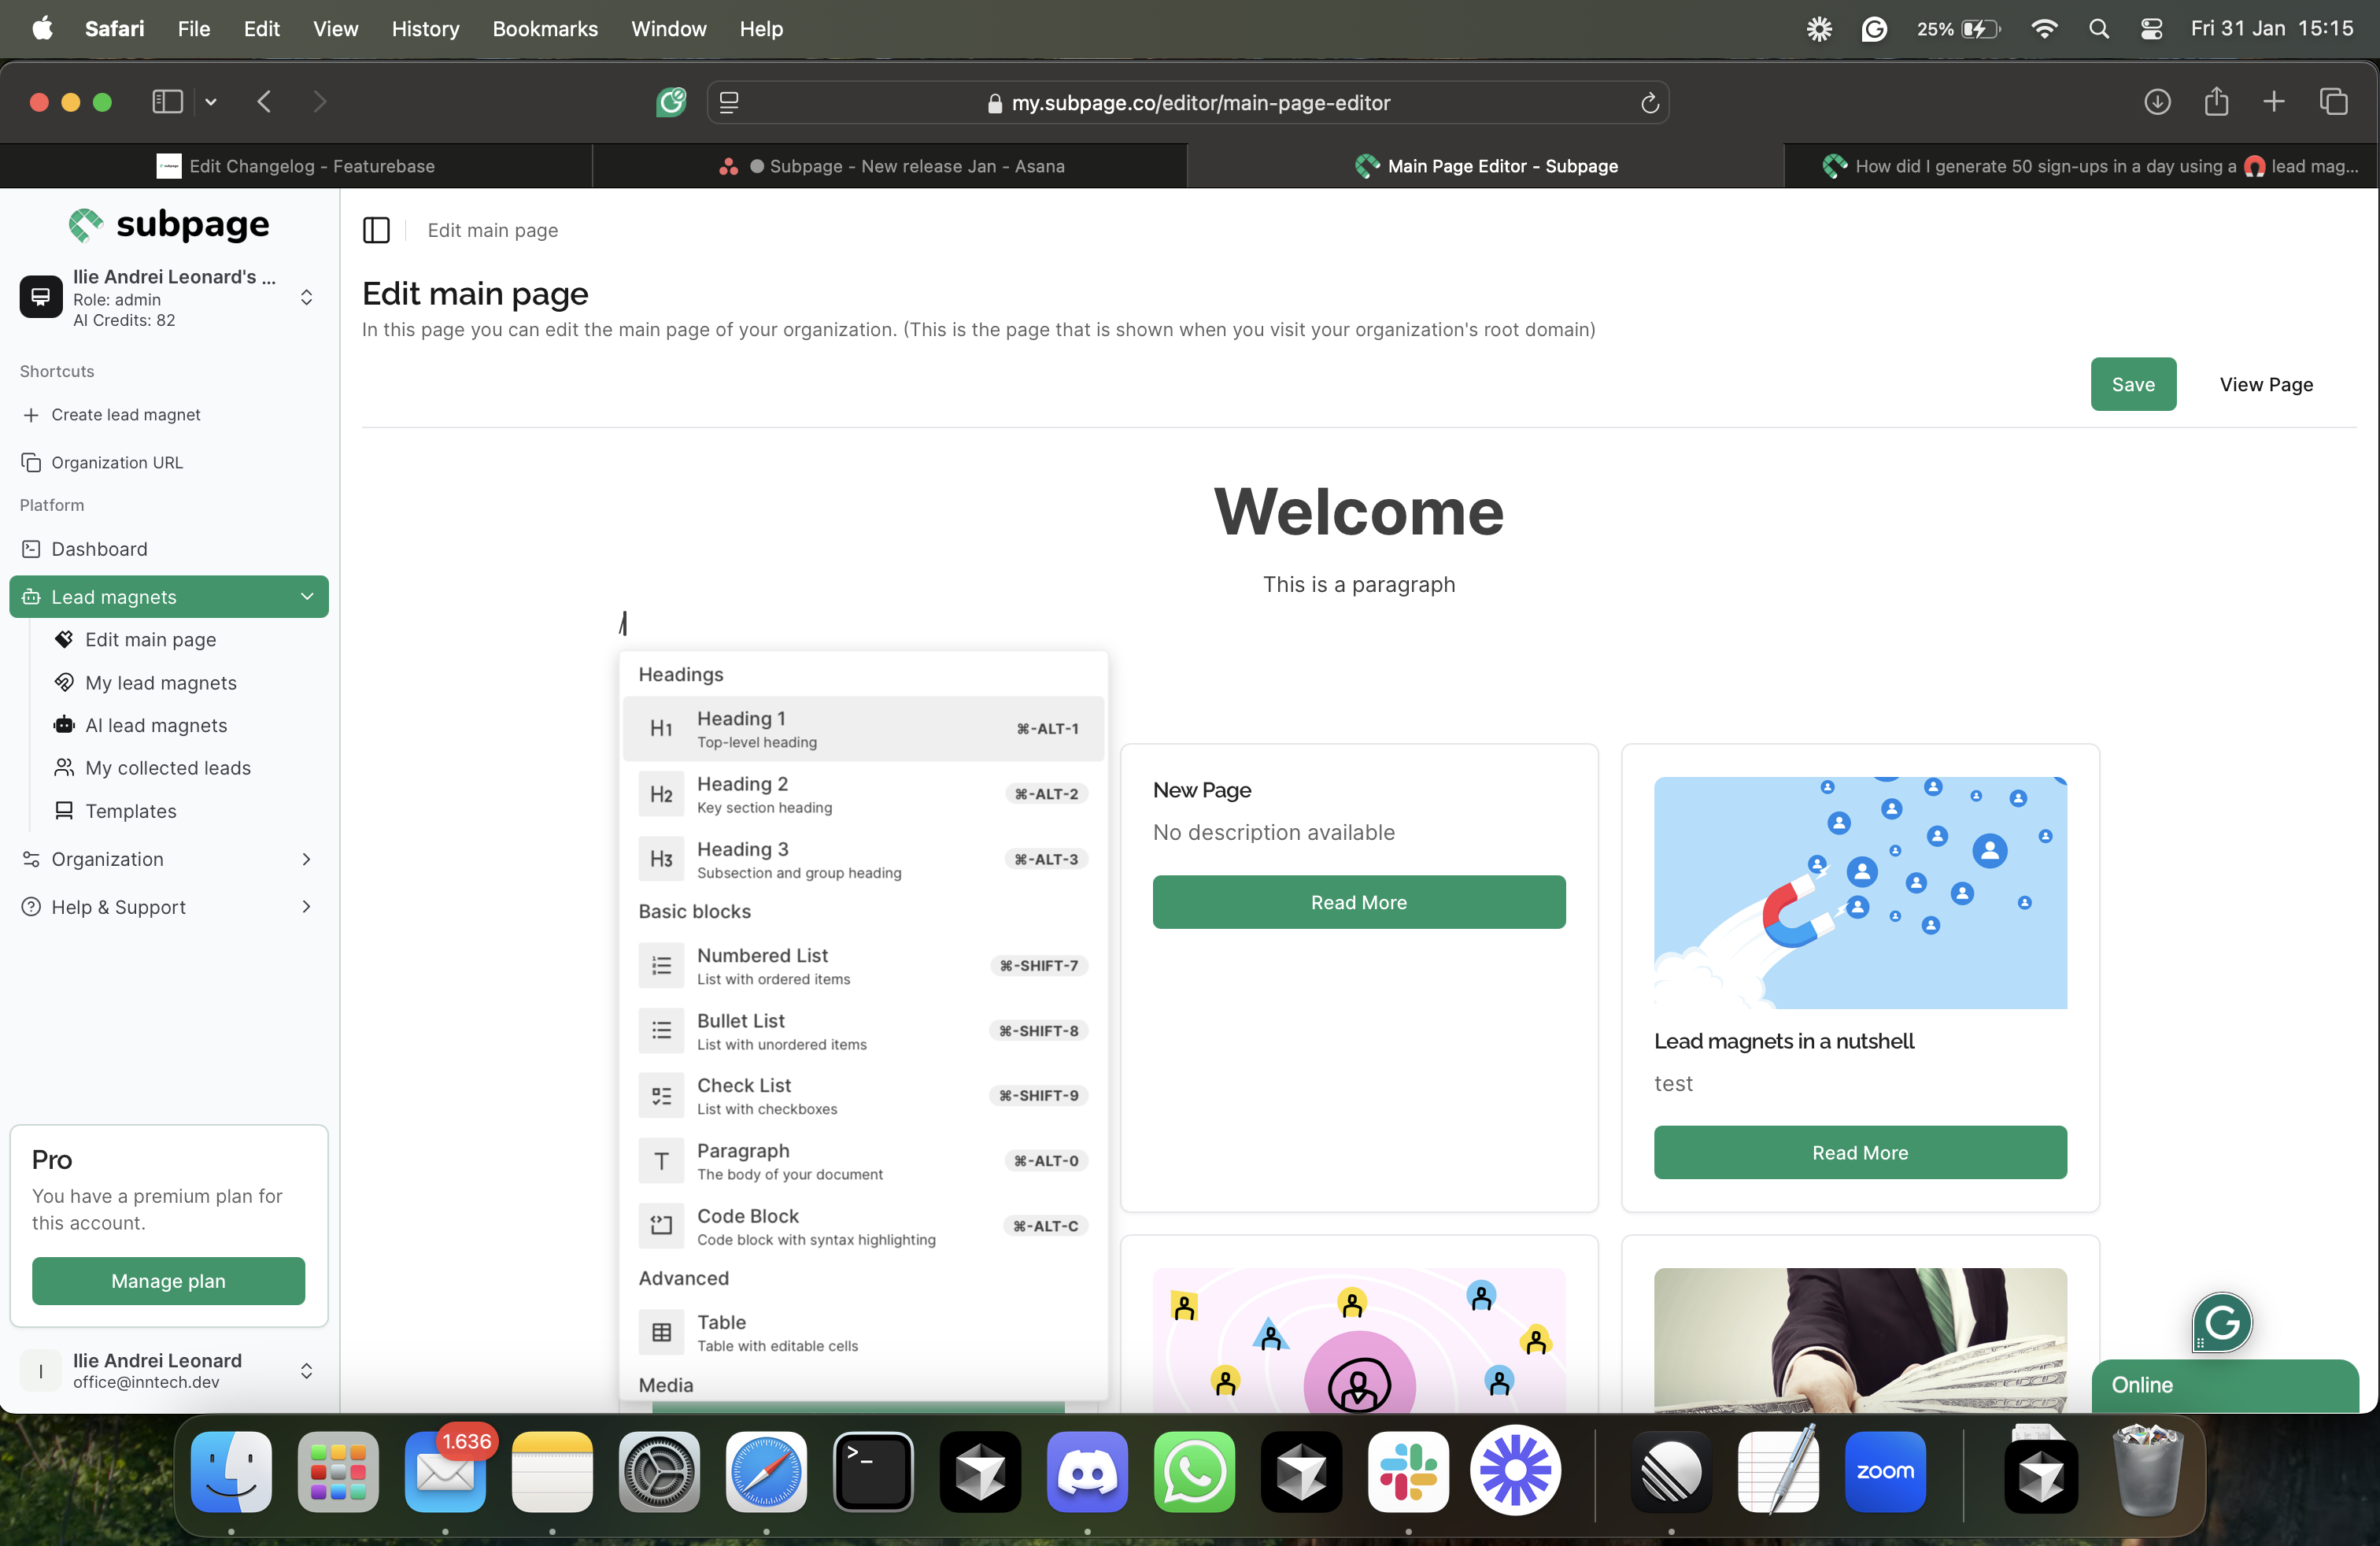Image resolution: width=2380 pixels, height=1546 pixels.
Task: Click the Heading 3 H3 block icon
Action: click(661, 859)
